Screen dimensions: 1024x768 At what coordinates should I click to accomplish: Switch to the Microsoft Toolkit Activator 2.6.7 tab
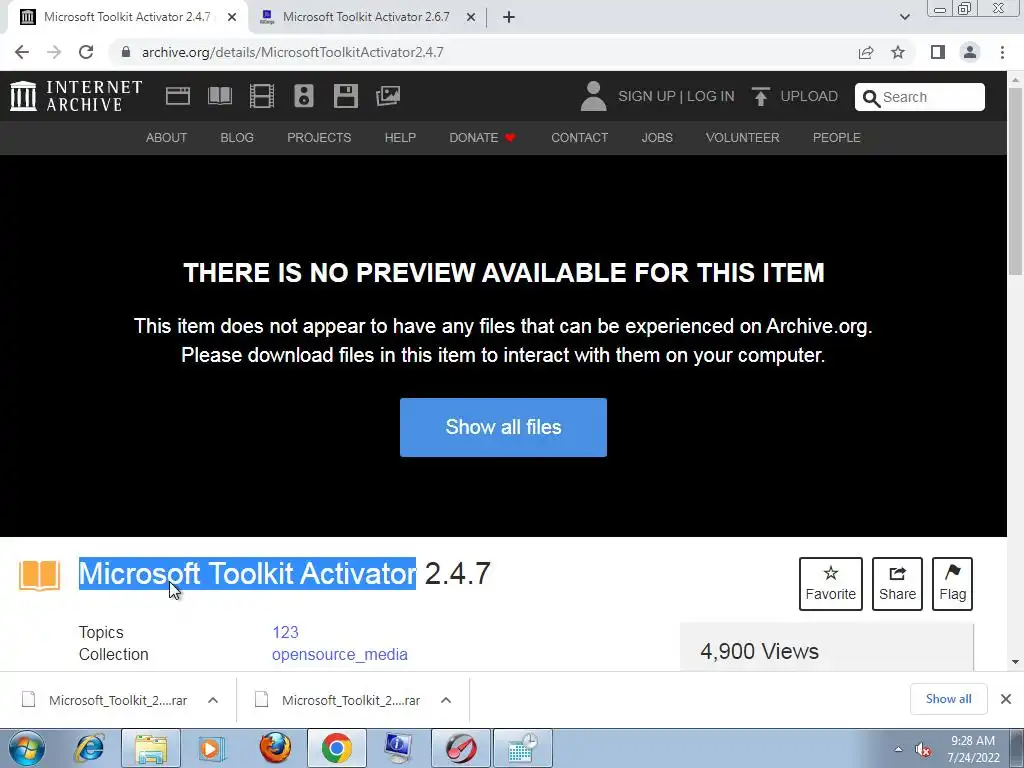click(x=366, y=17)
